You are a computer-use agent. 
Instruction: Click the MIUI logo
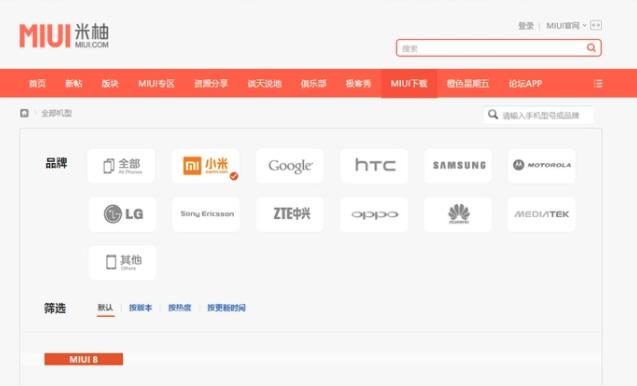pos(64,36)
